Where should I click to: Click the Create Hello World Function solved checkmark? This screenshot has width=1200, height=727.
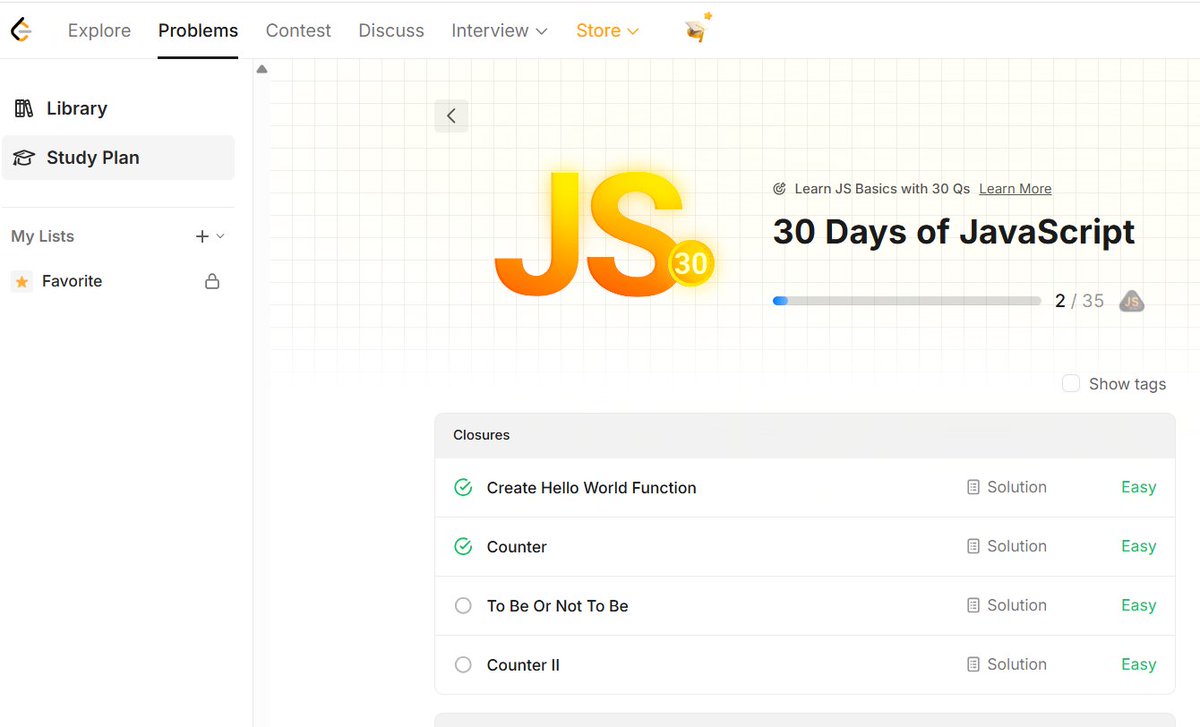pos(463,488)
